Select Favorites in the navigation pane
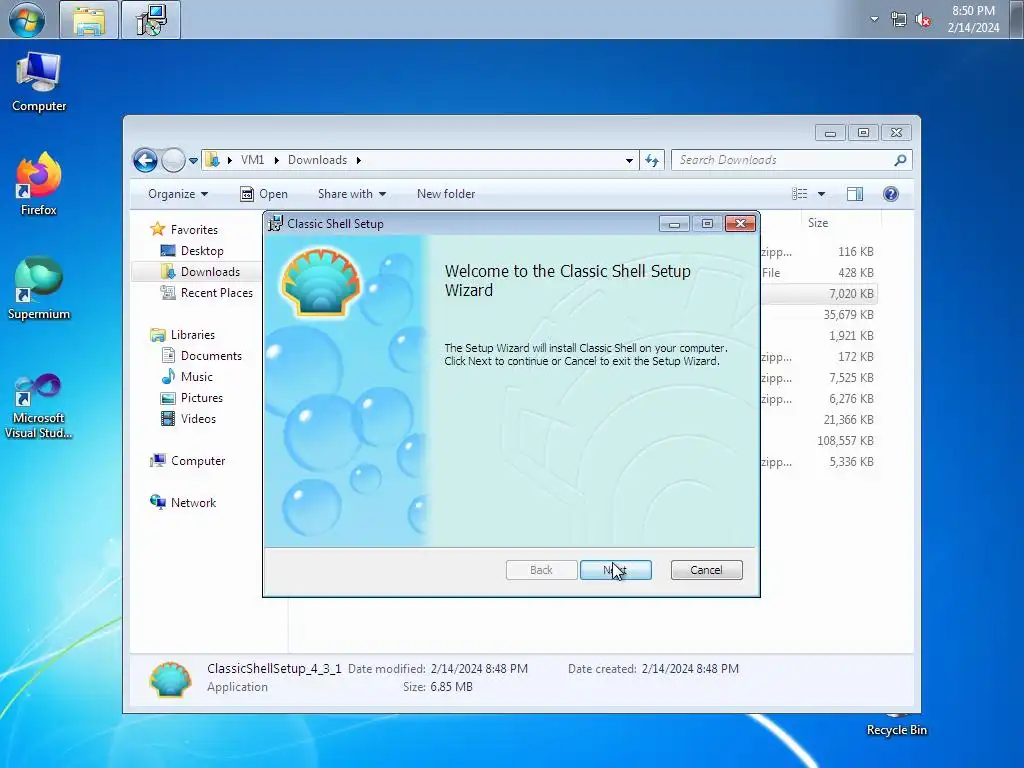Viewport: 1024px width, 768px height. 194,230
